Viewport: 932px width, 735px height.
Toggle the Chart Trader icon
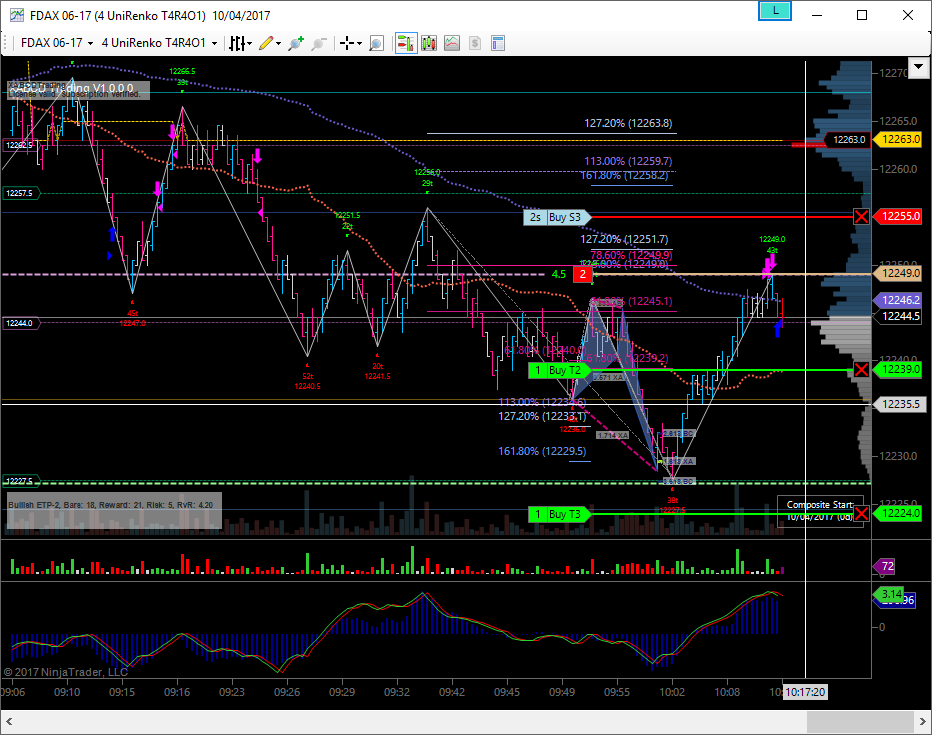(406, 43)
